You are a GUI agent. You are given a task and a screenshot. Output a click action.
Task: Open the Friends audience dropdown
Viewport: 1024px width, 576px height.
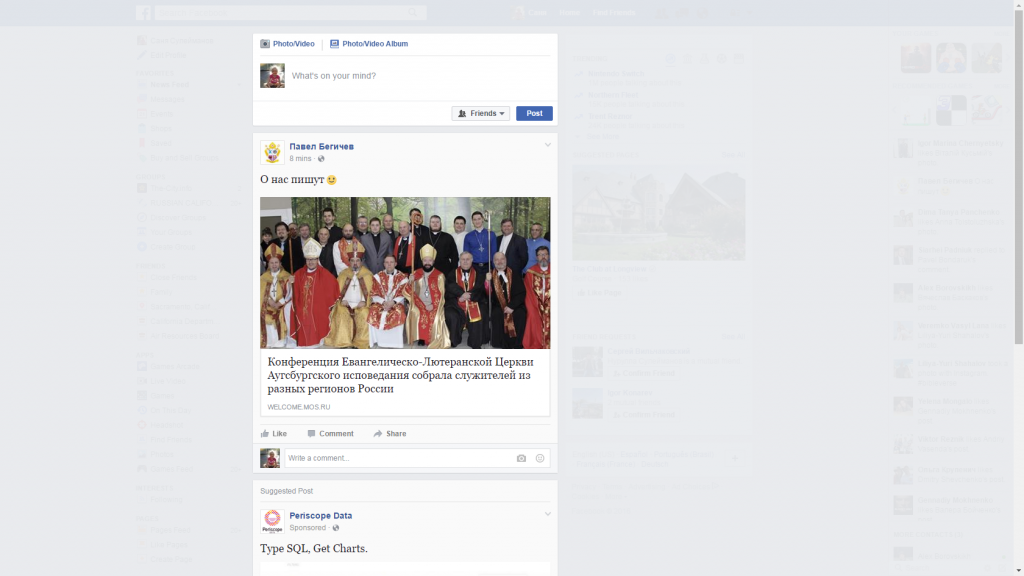pyautogui.click(x=481, y=113)
